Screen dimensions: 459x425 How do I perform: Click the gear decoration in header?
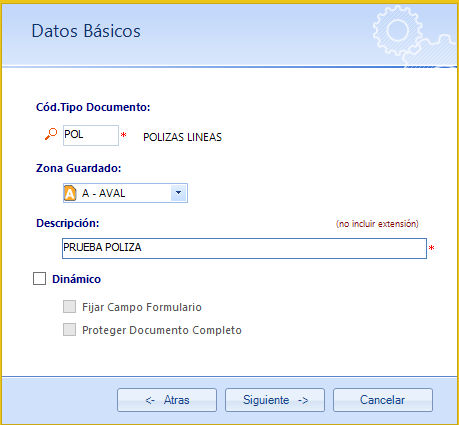[414, 36]
